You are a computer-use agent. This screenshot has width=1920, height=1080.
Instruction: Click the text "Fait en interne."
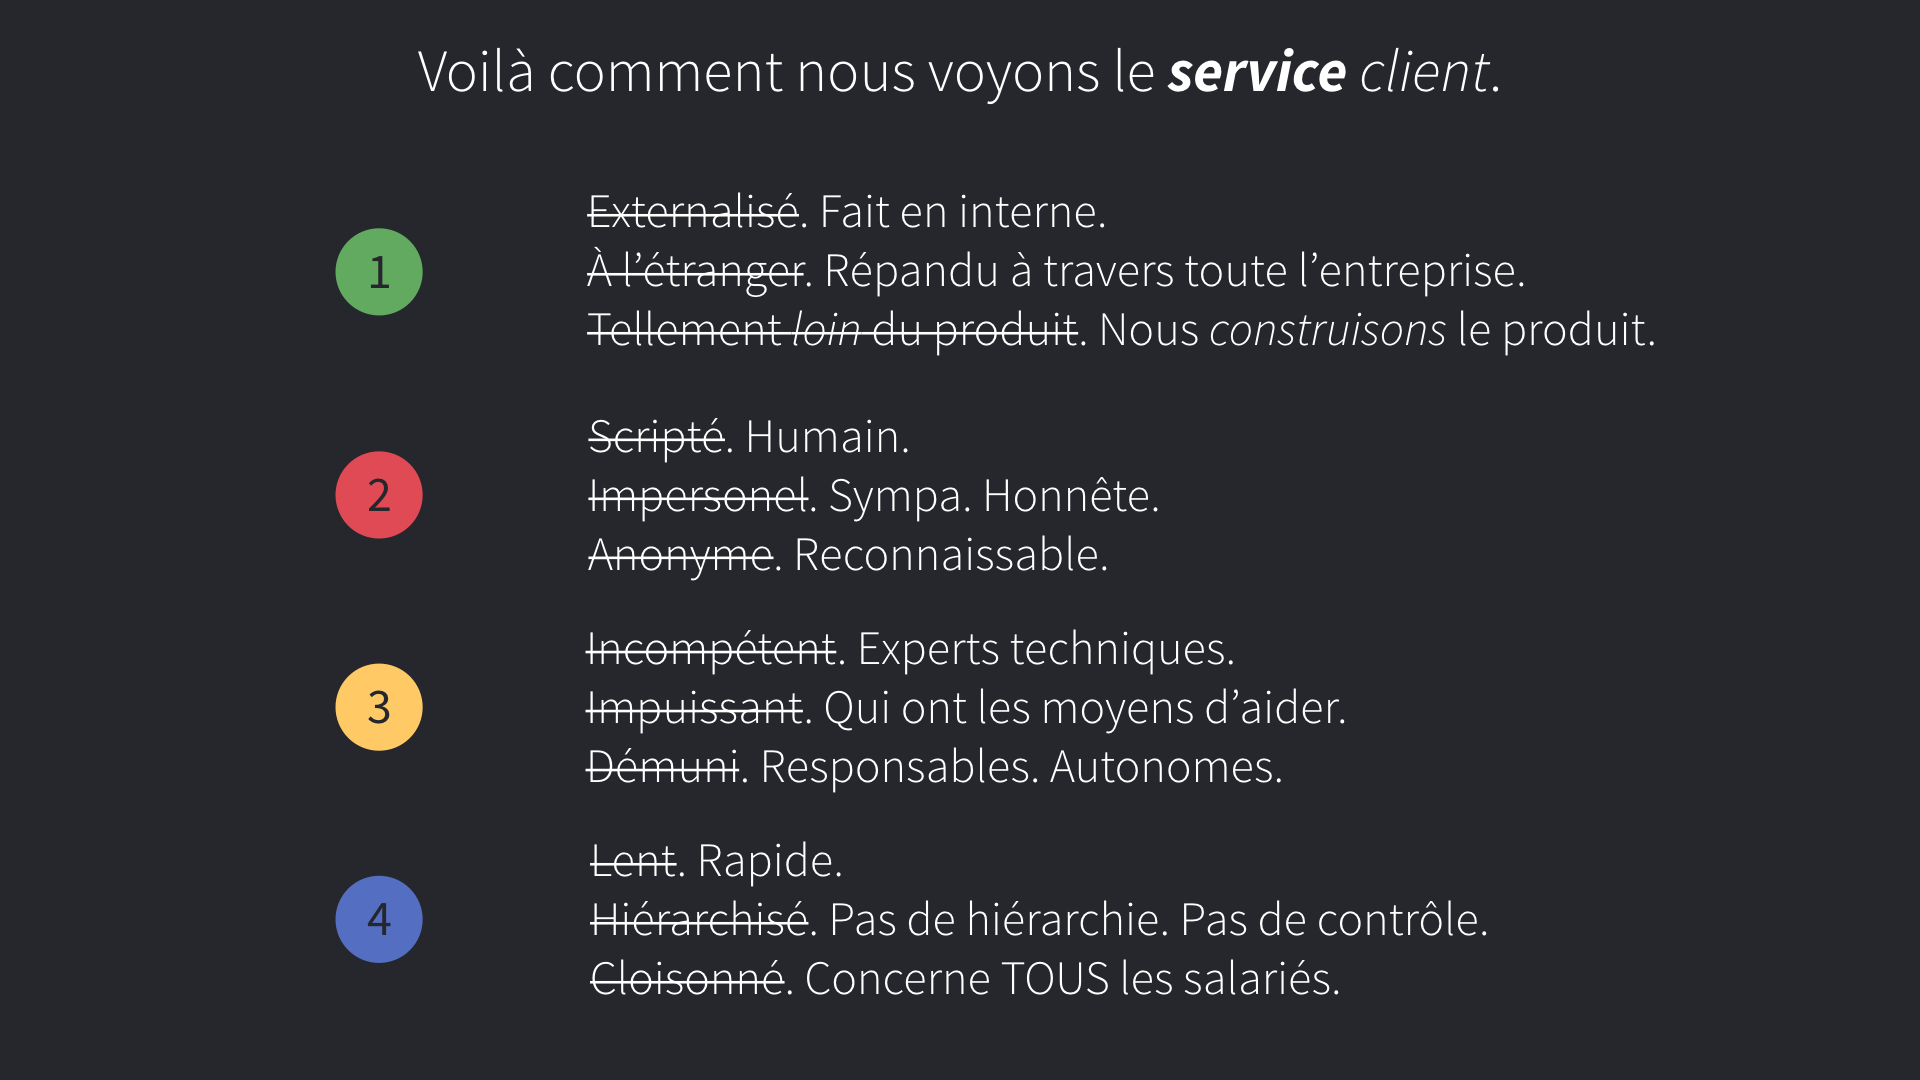click(963, 212)
